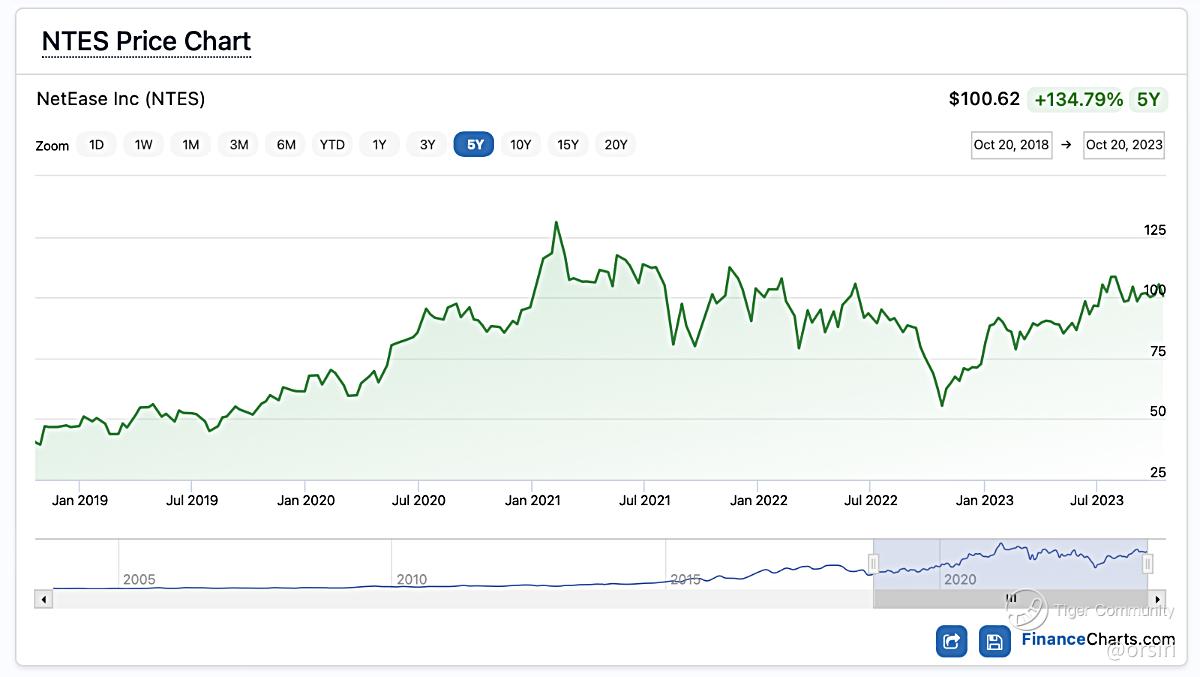
Task: Select the 1M zoom range
Action: [191, 144]
